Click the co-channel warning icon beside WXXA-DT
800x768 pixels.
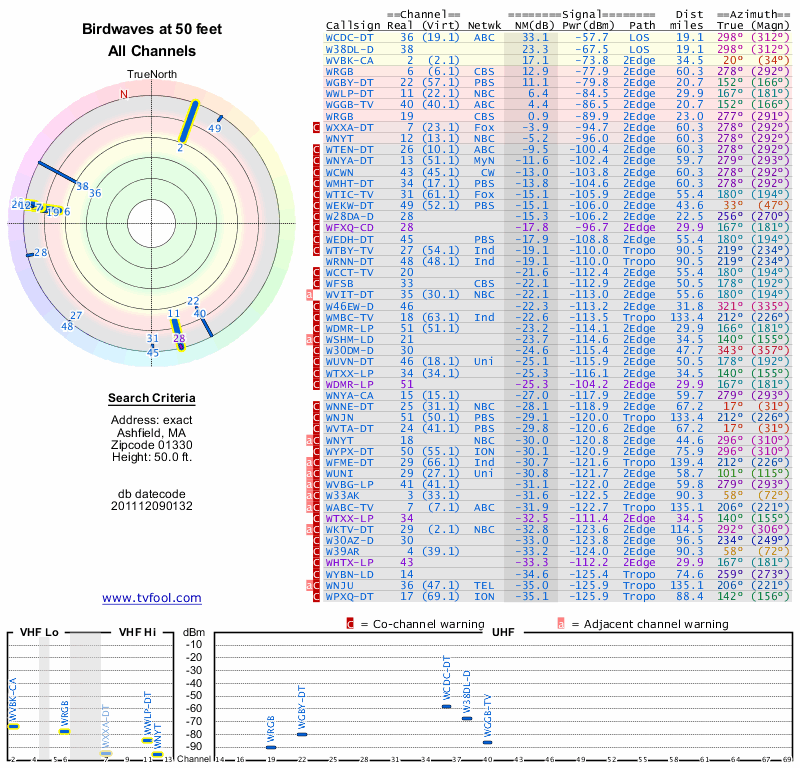point(317,127)
